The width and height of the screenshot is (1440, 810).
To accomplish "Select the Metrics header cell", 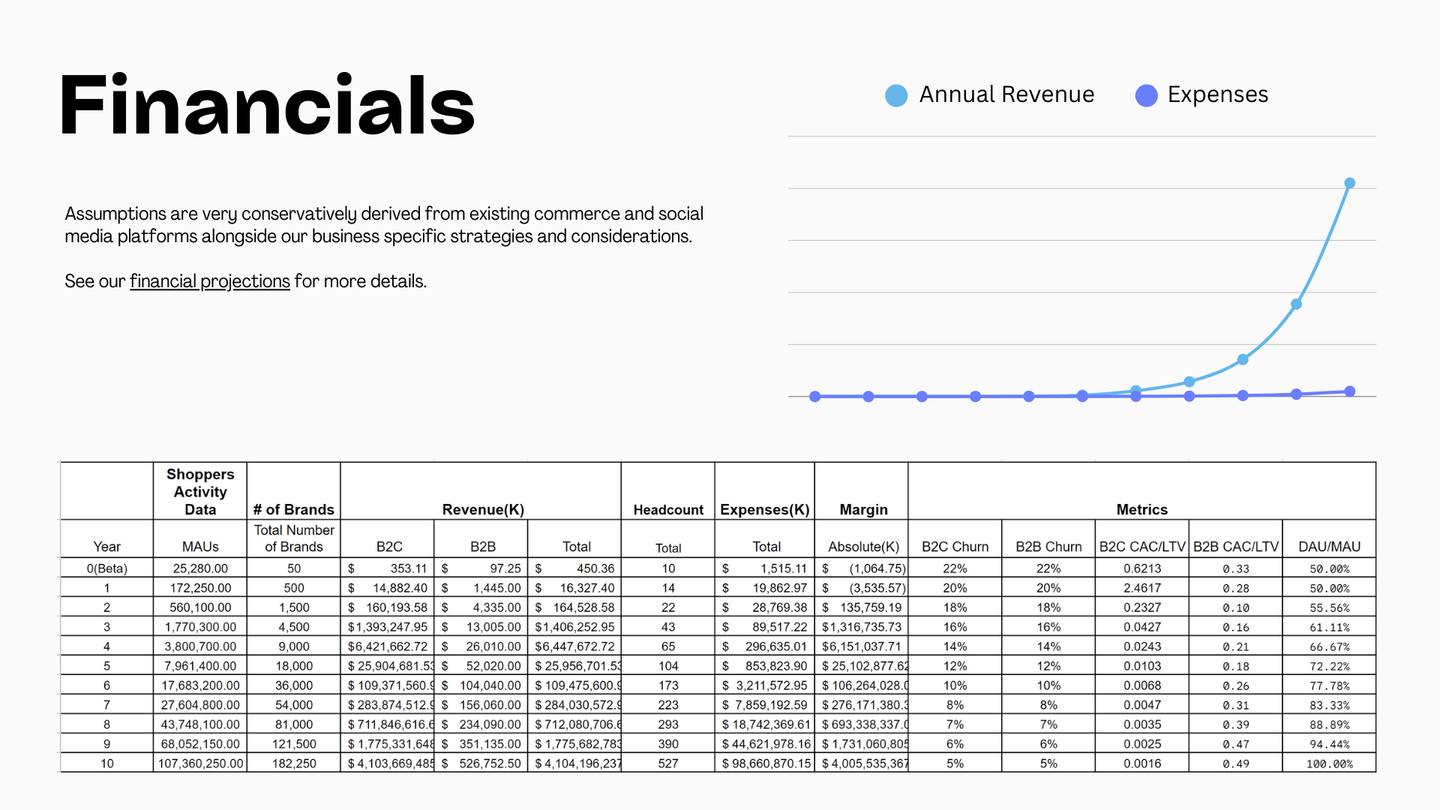I will click(x=1142, y=510).
